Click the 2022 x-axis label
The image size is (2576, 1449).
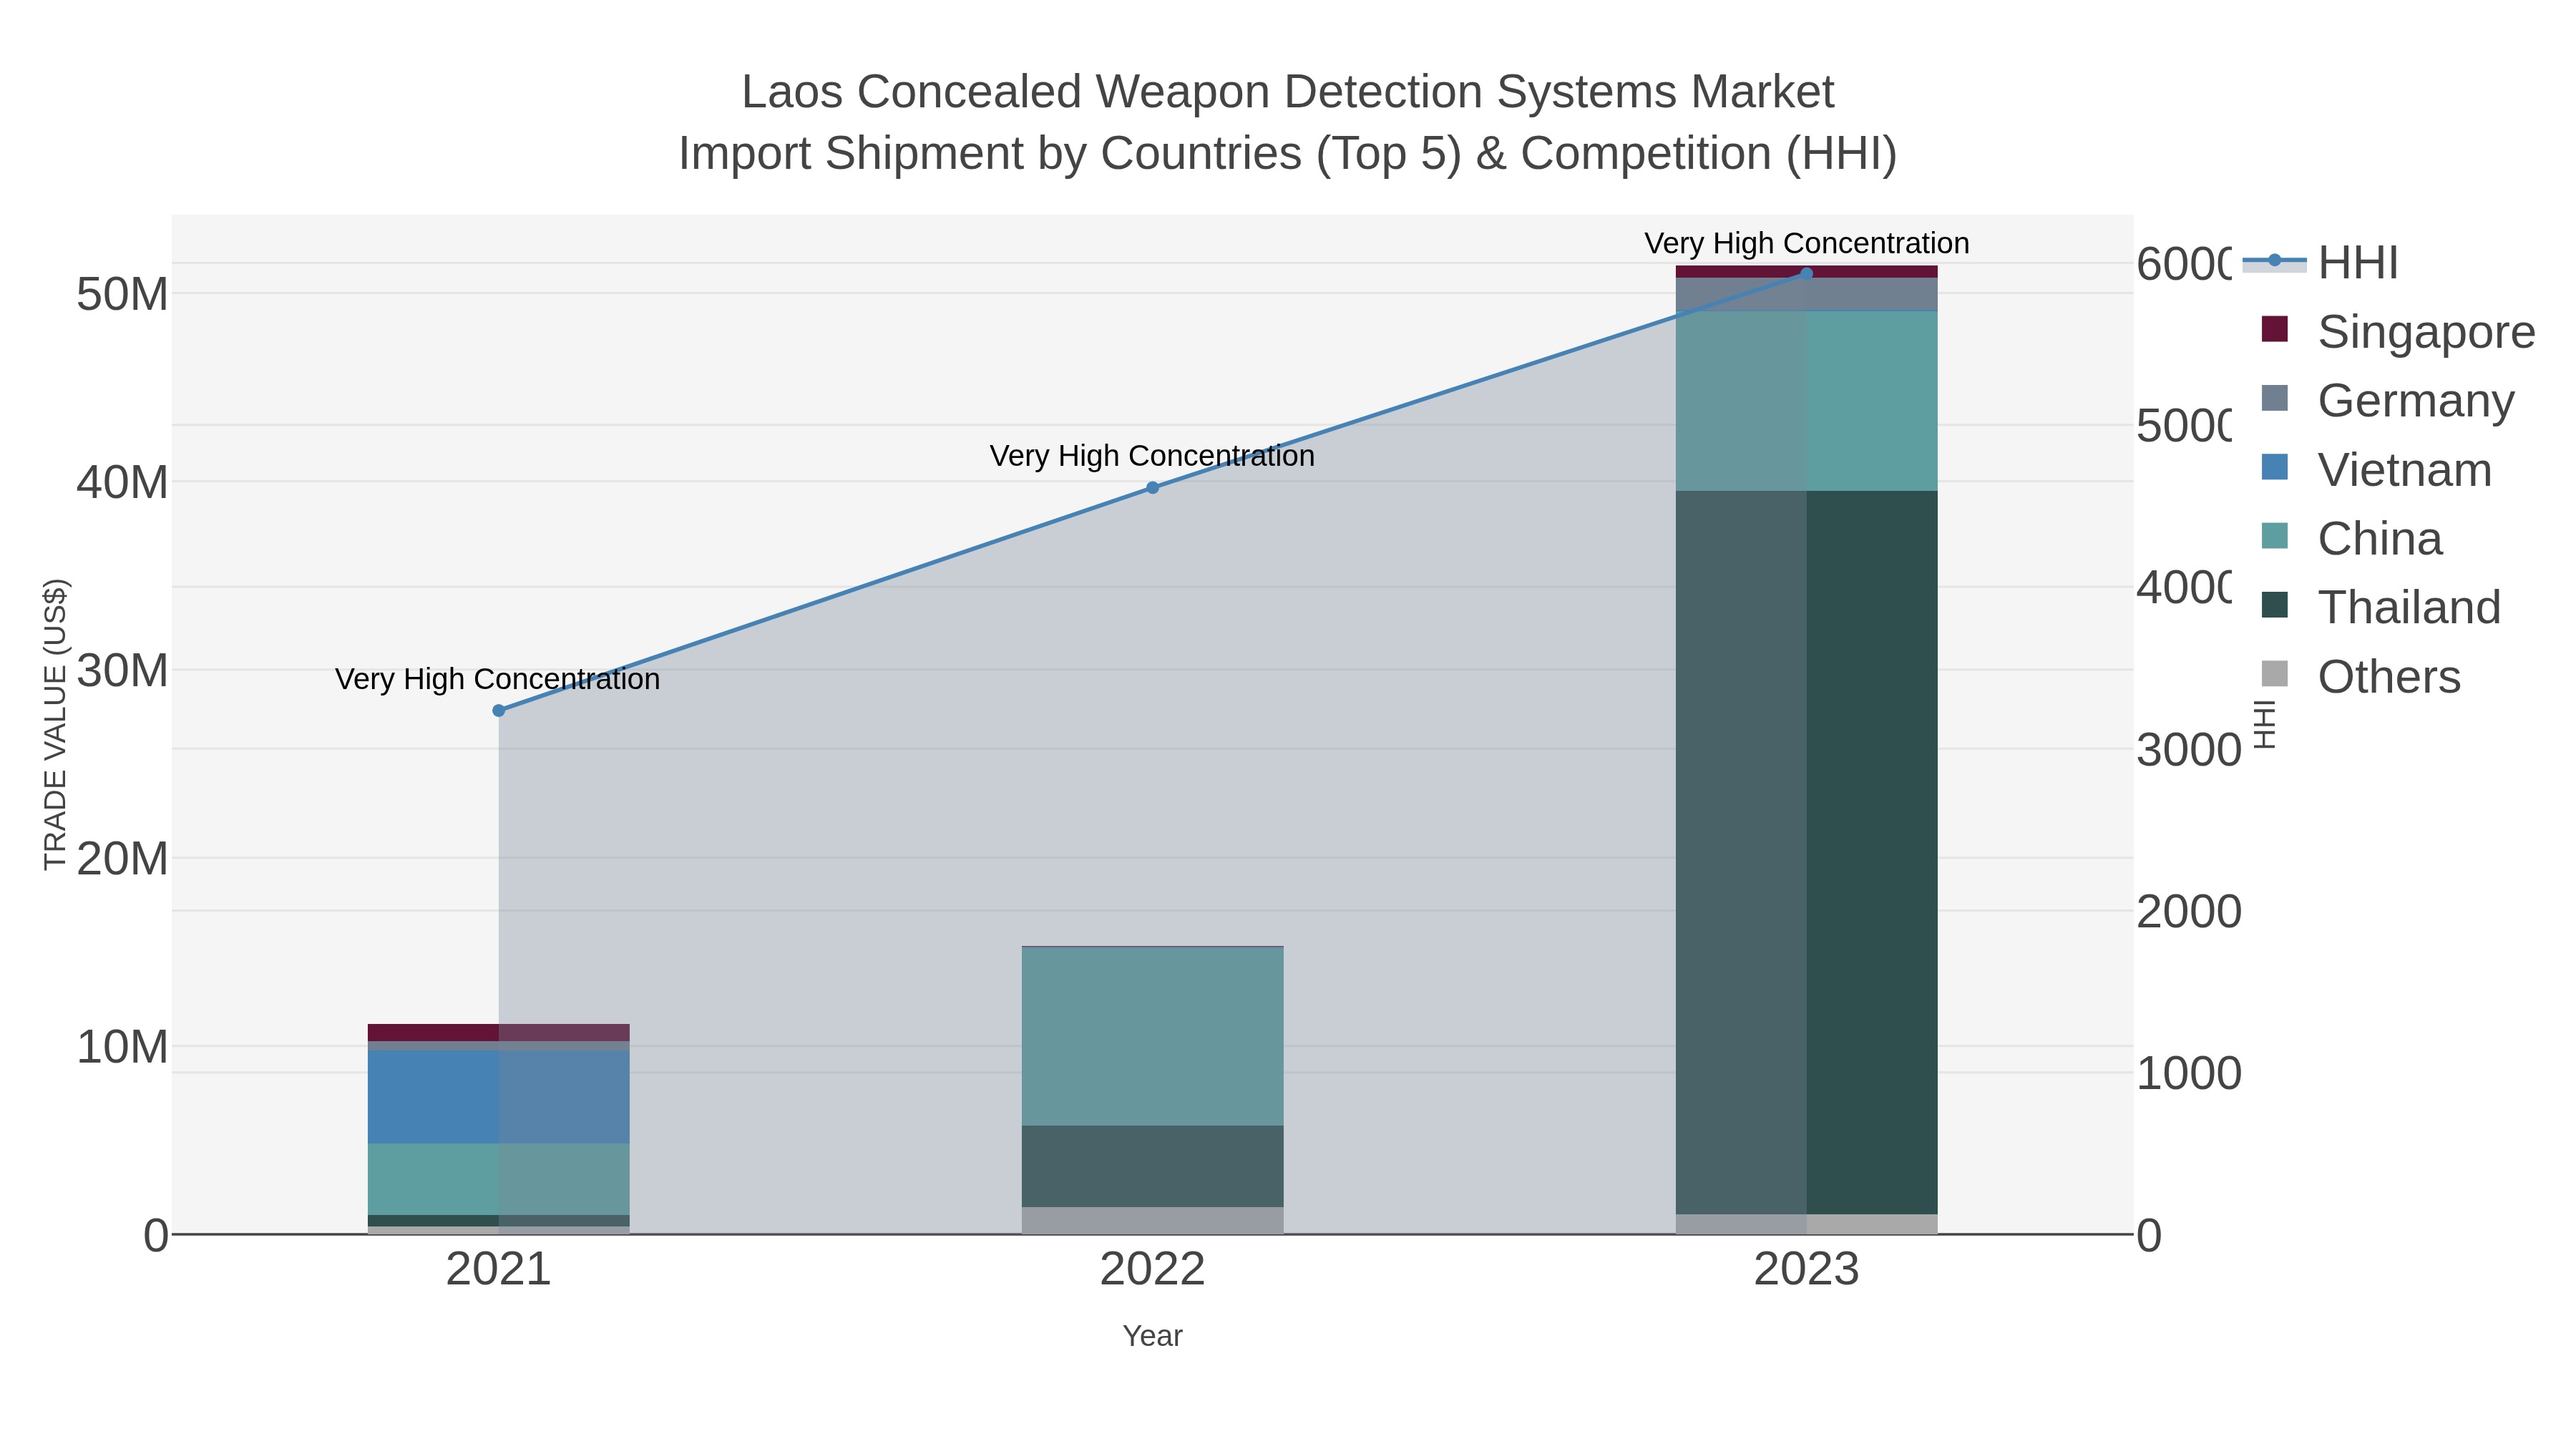click(x=1152, y=1270)
